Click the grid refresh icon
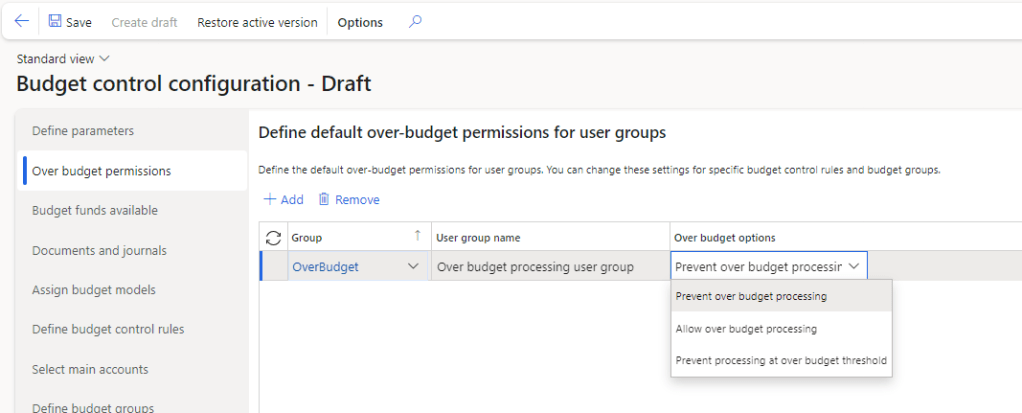This screenshot has width=1022, height=413. (x=272, y=238)
